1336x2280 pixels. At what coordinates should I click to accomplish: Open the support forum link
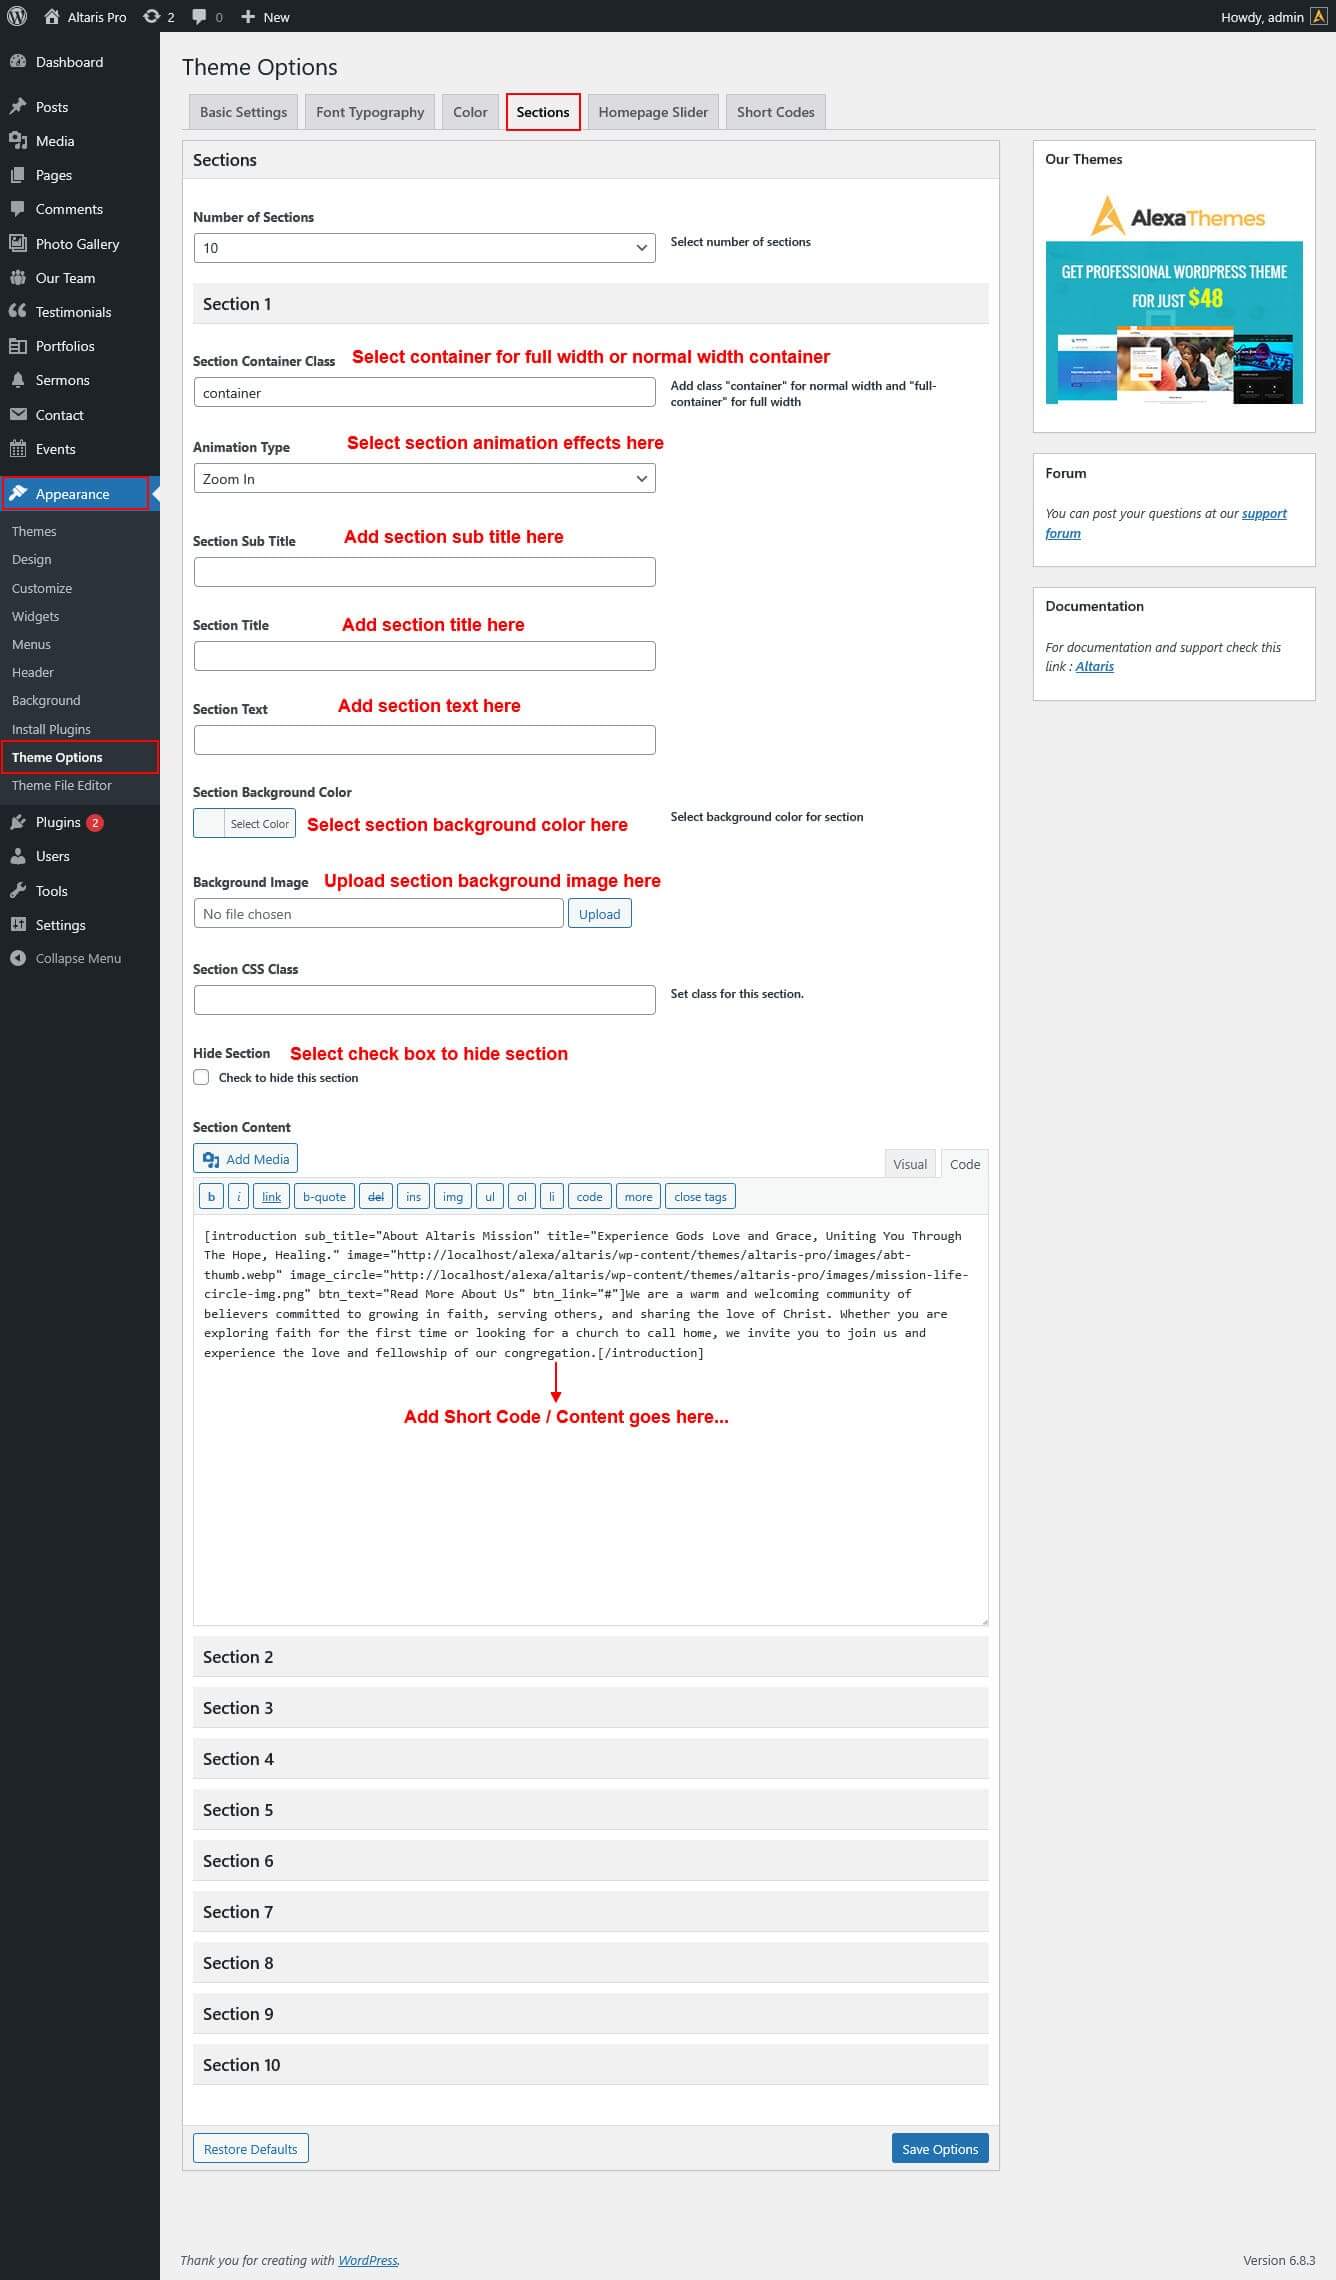(x=1263, y=514)
